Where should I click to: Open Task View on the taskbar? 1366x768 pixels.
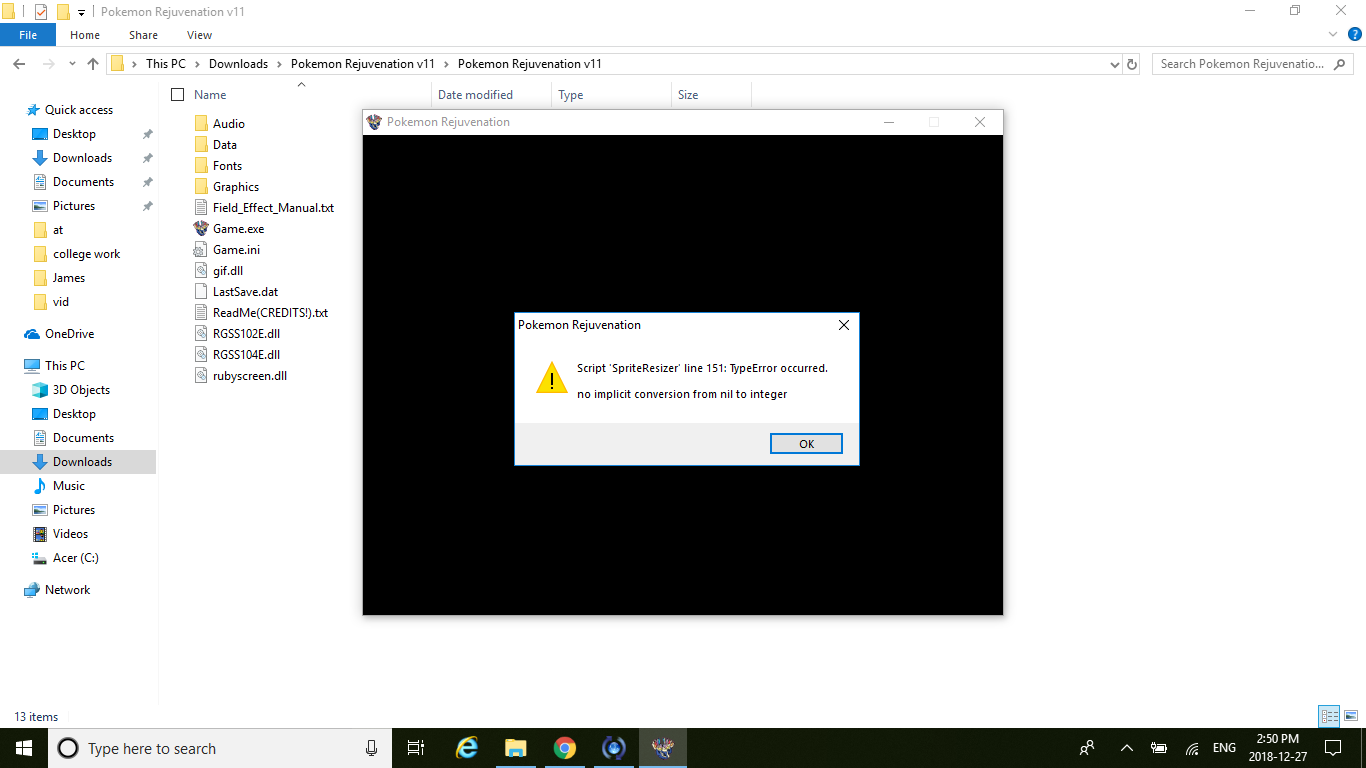416,748
